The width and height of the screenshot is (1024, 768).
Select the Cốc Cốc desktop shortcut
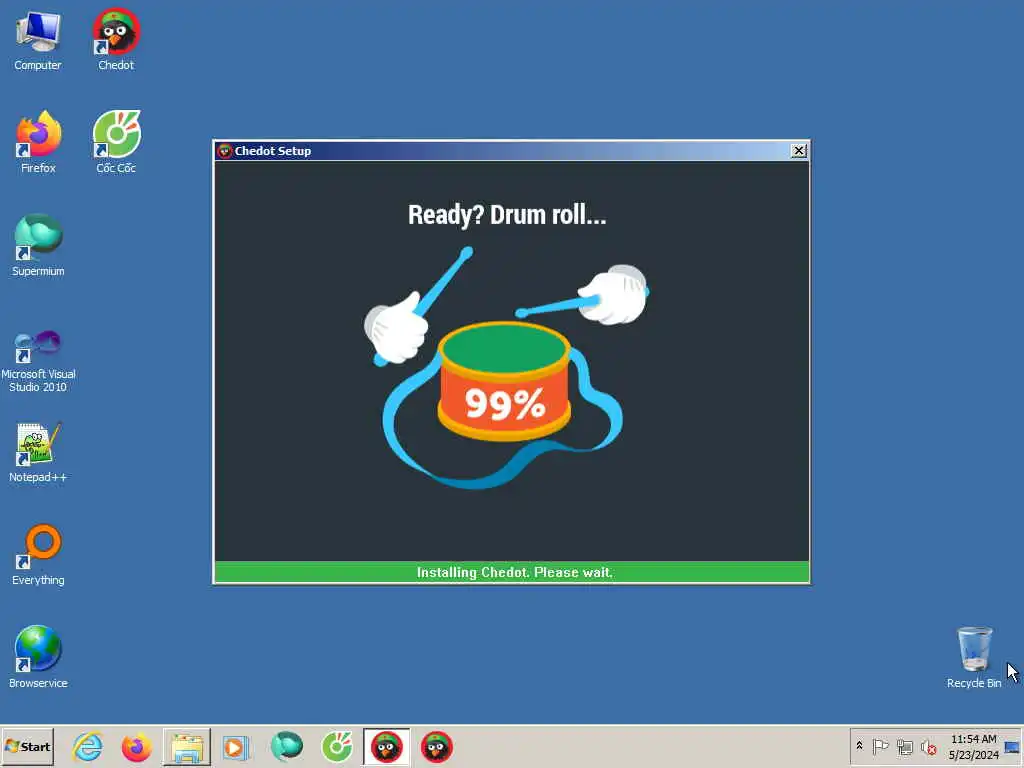pyautogui.click(x=116, y=142)
